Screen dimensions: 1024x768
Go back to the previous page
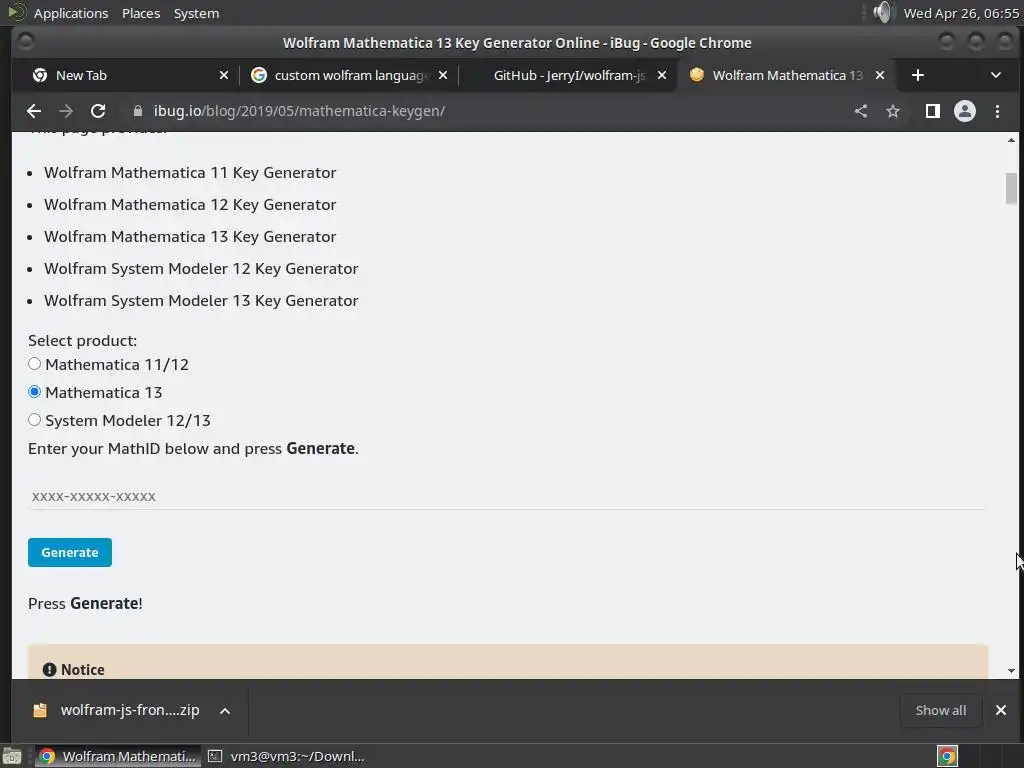click(34, 111)
